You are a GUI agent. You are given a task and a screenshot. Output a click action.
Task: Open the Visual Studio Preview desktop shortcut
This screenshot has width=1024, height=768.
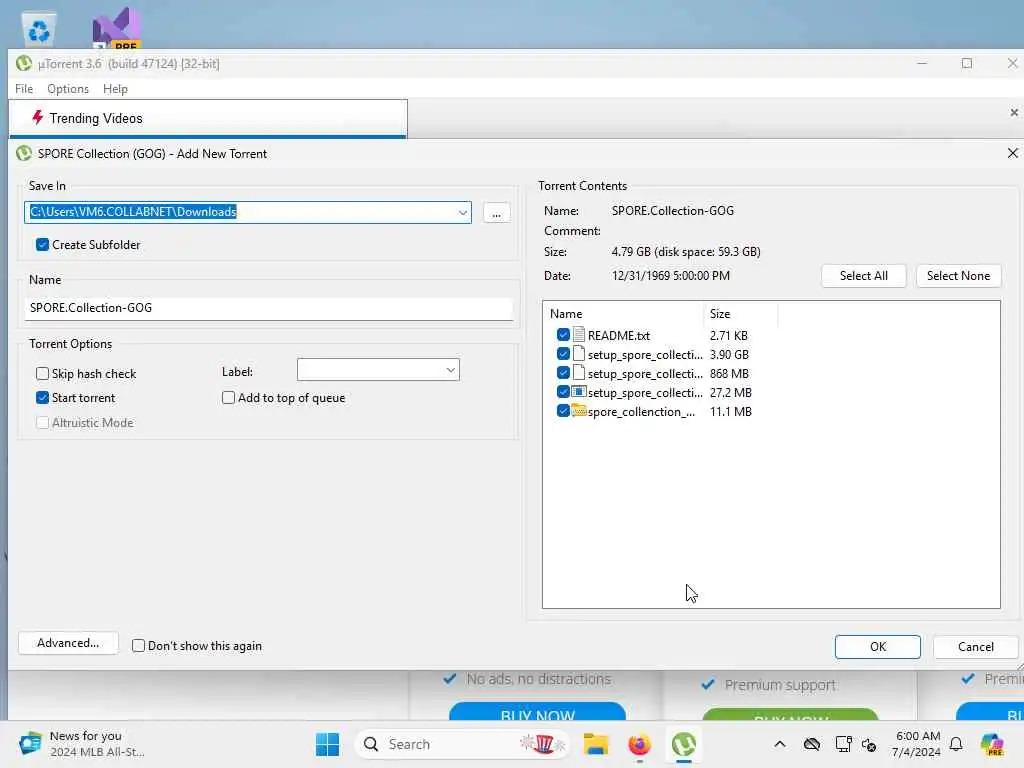point(116,29)
